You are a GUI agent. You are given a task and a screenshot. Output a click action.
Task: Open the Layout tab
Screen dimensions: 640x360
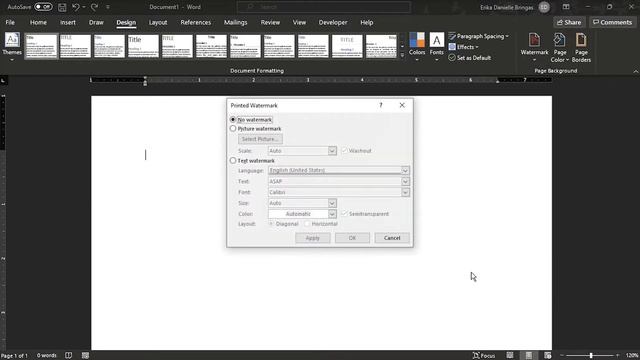(158, 22)
